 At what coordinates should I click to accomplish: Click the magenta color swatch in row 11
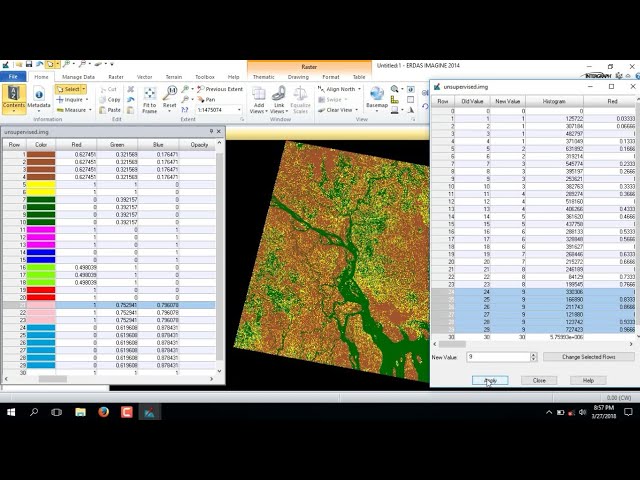coord(41,230)
